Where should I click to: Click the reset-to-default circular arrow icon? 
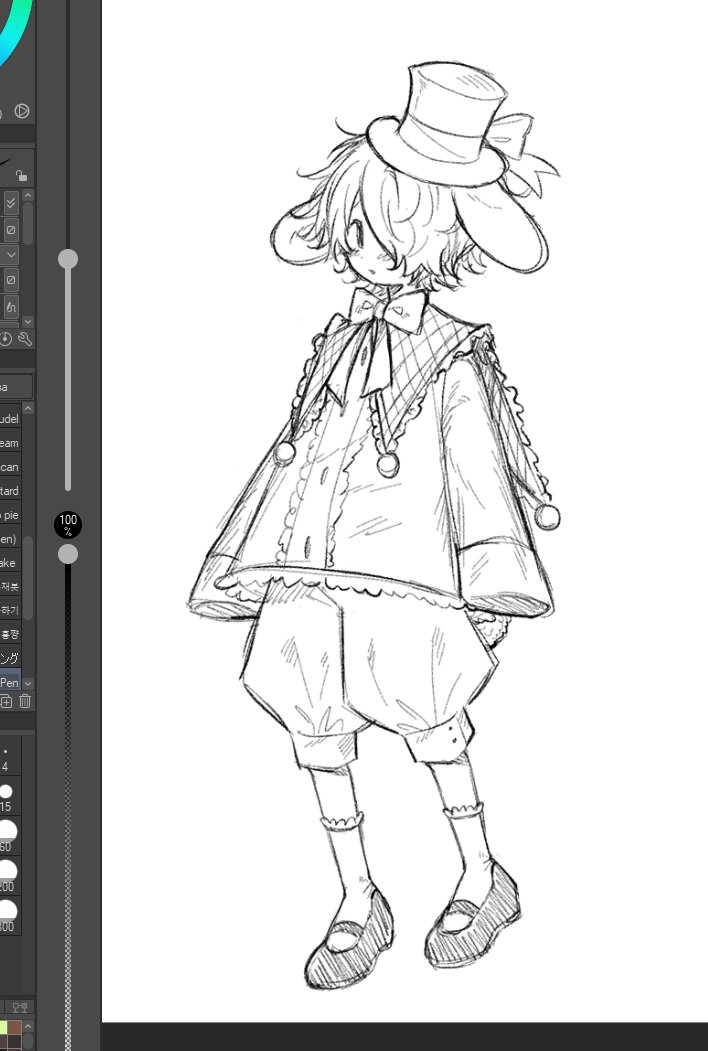click(6, 338)
